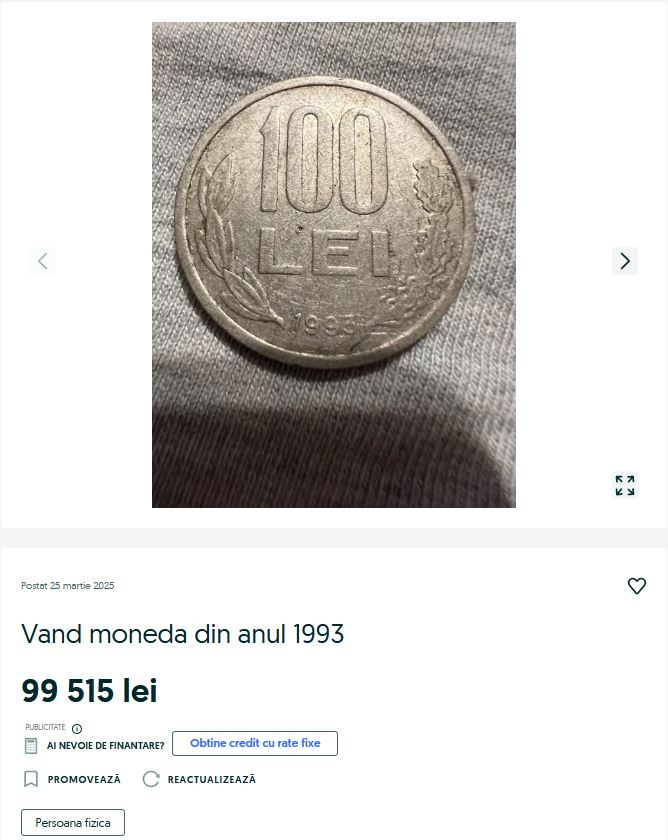Click the circular refresh icon beside REACTUALIZEAZĂ
668x840 pixels.
[151, 779]
